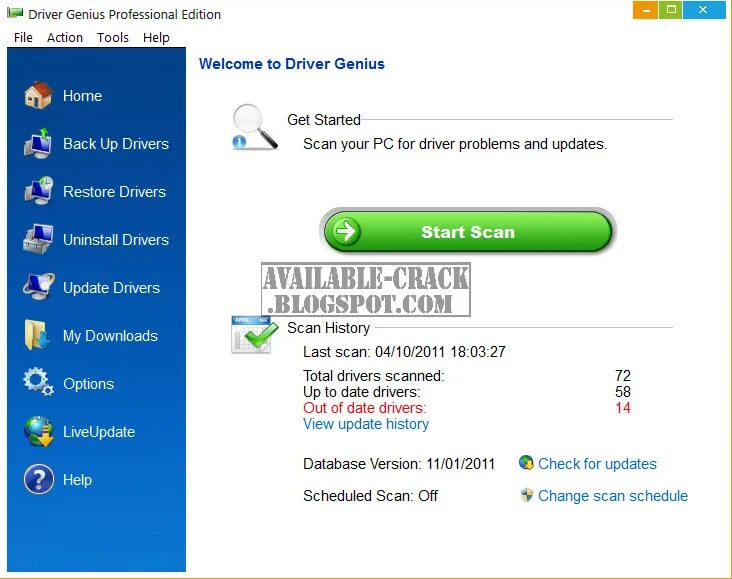732x579 pixels.
Task: Close the Driver Genius window
Action: click(x=703, y=10)
